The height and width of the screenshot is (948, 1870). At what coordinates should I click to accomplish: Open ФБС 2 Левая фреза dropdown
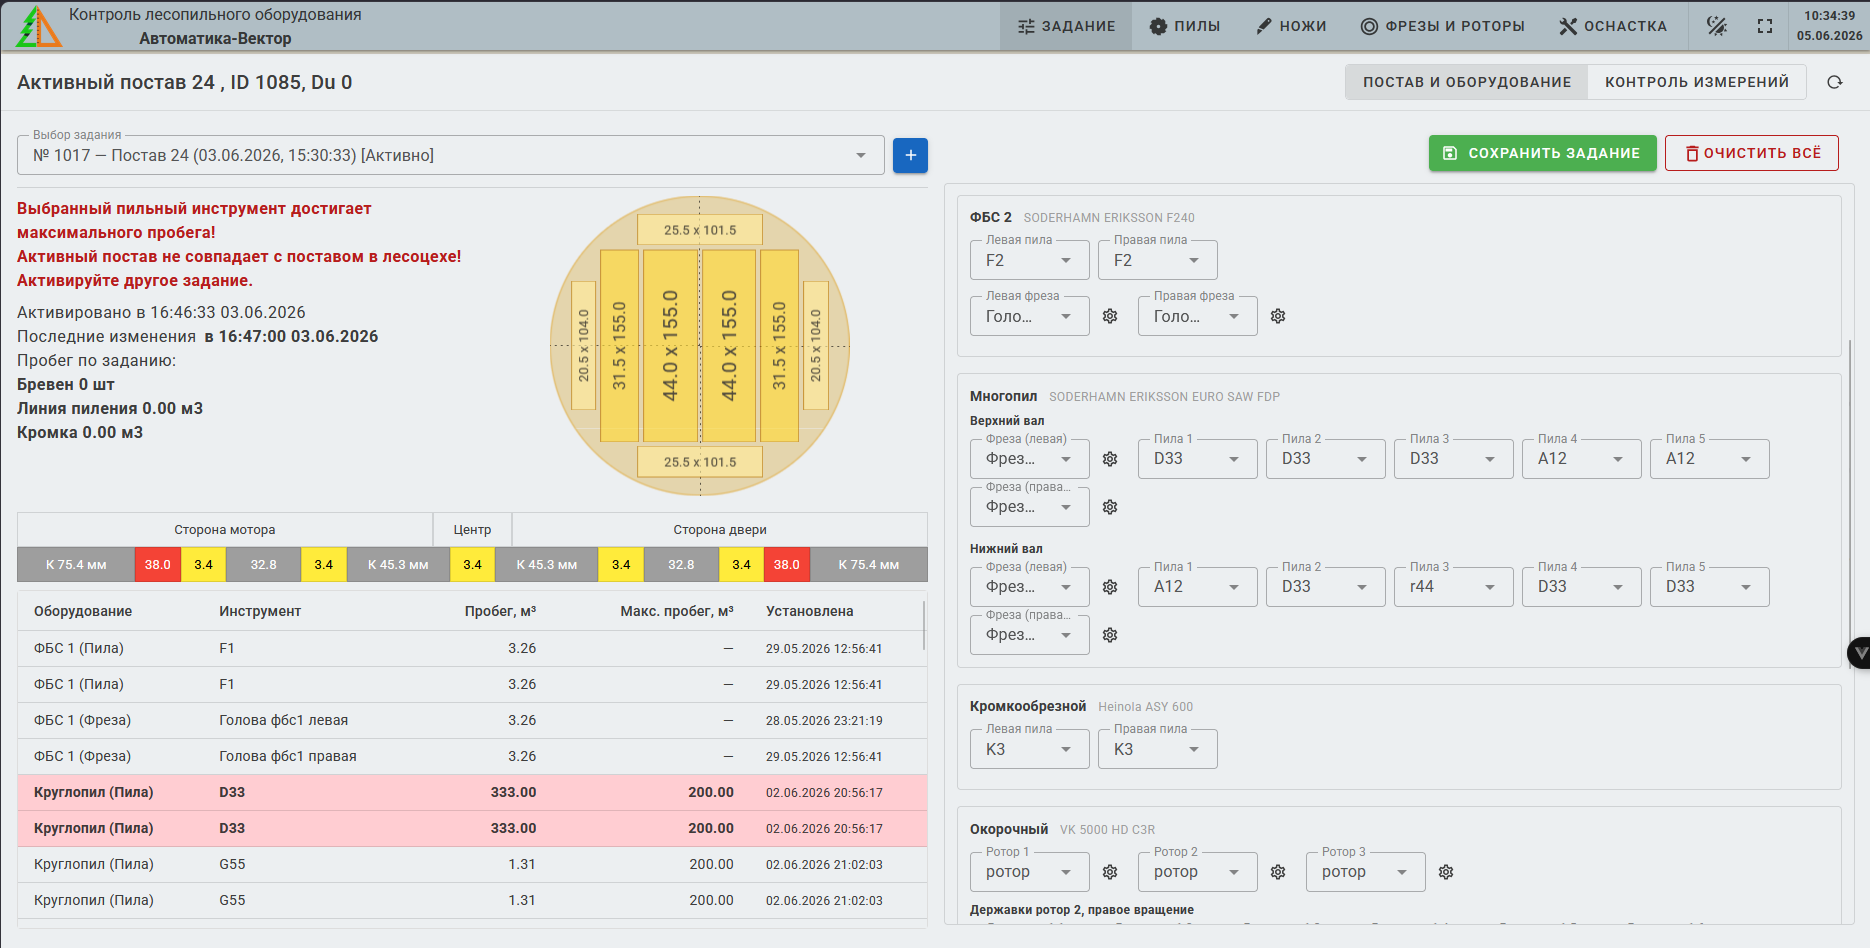pos(1030,316)
